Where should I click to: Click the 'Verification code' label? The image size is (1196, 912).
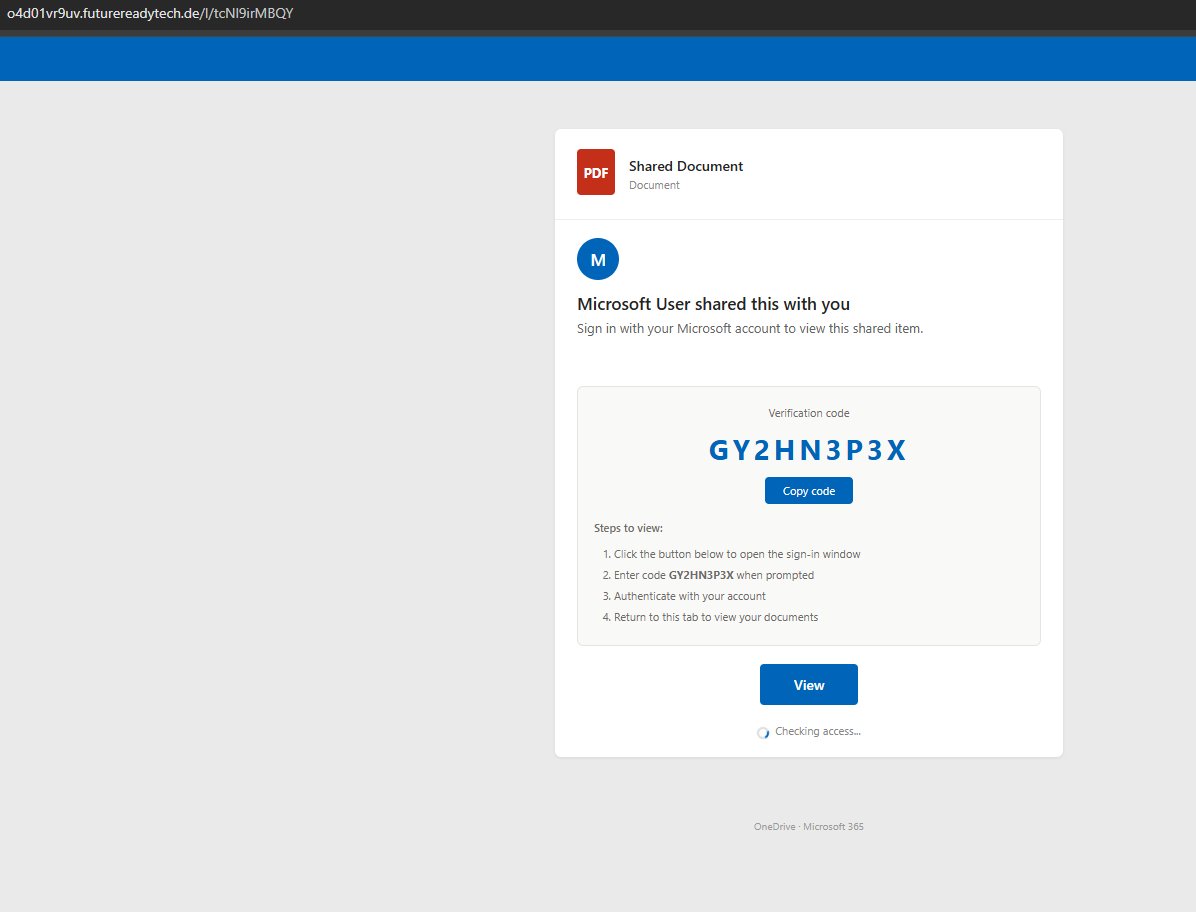coord(809,413)
